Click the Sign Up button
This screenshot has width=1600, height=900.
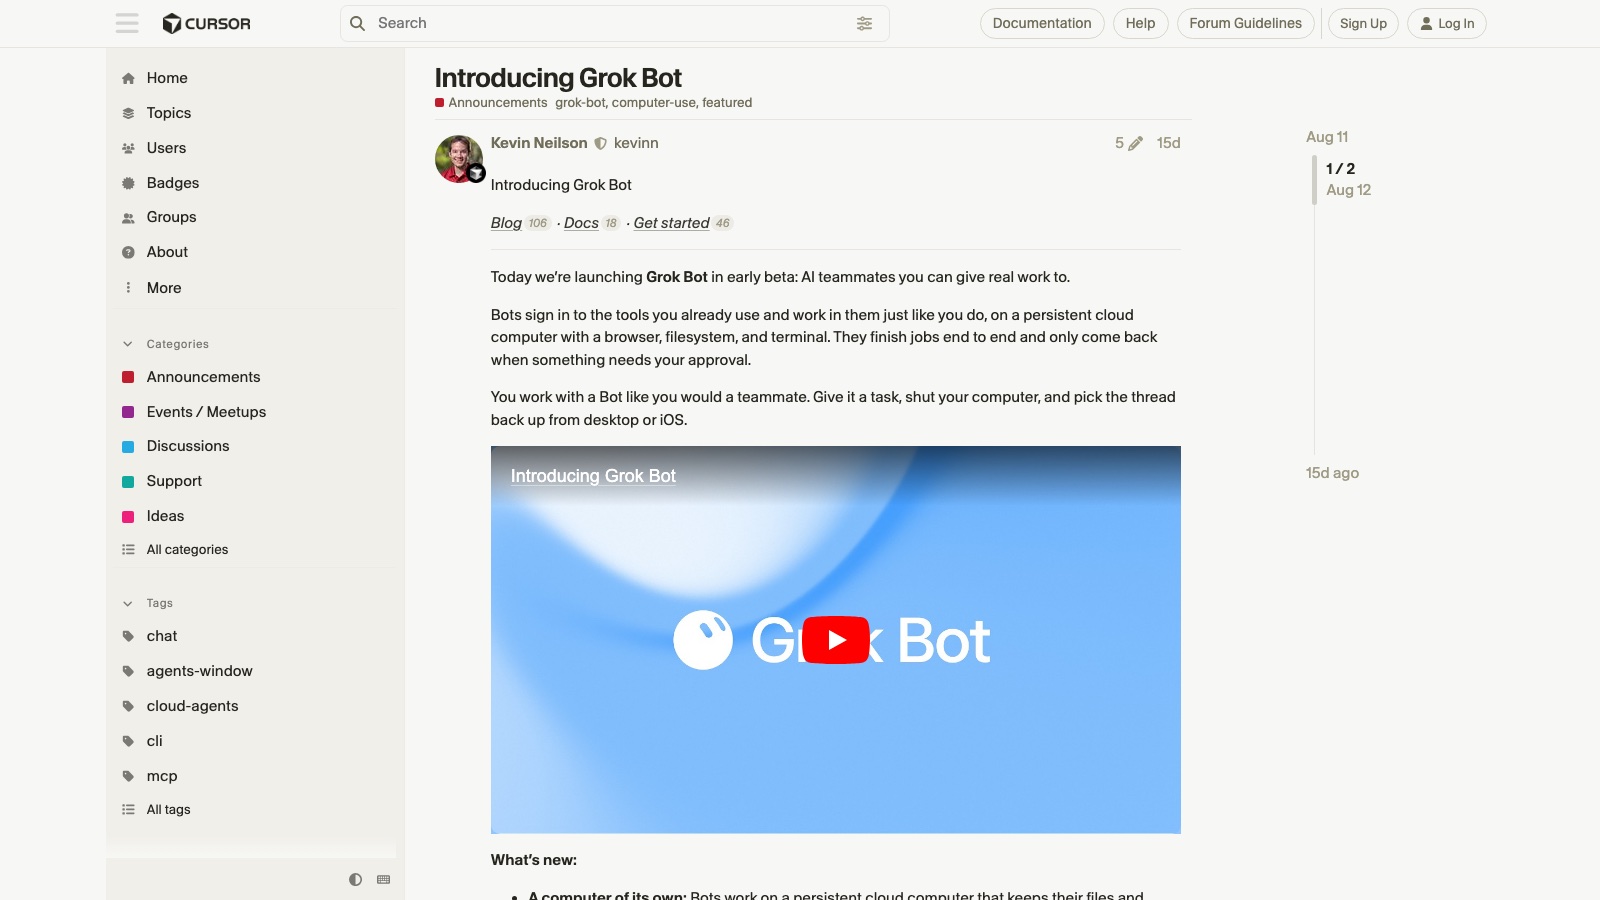coord(1363,23)
